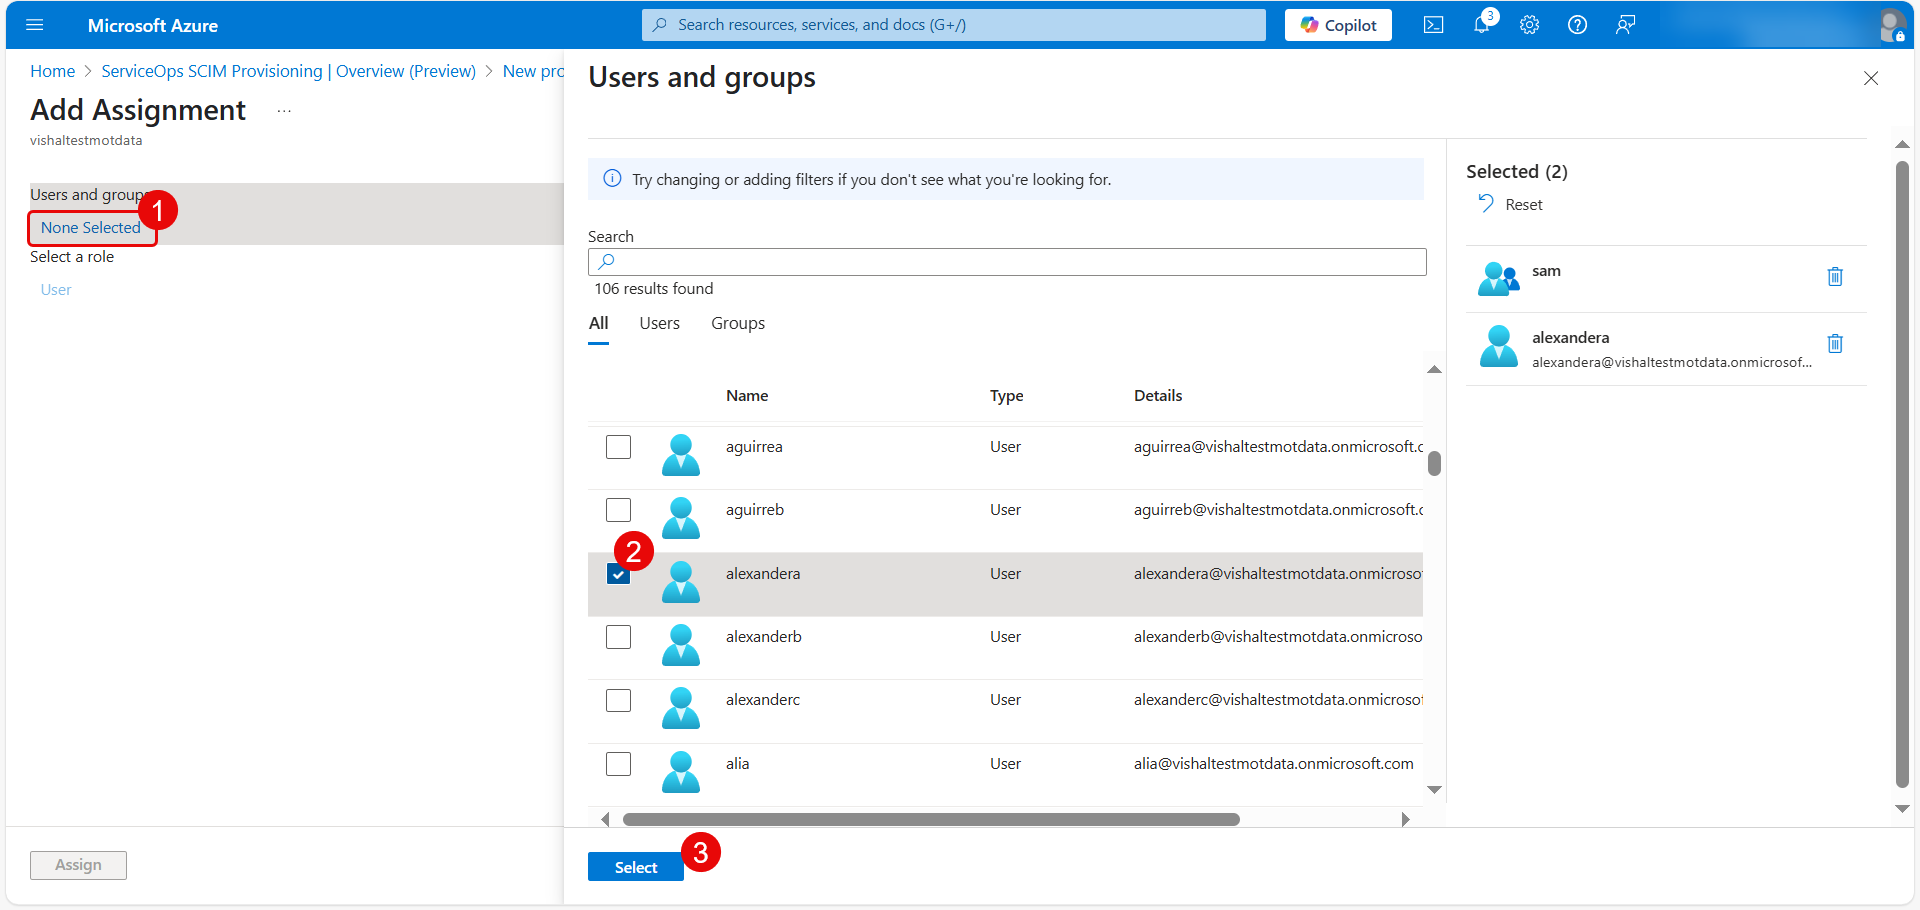Click the user Search input field
Image resolution: width=1920 pixels, height=910 pixels.
(1006, 262)
